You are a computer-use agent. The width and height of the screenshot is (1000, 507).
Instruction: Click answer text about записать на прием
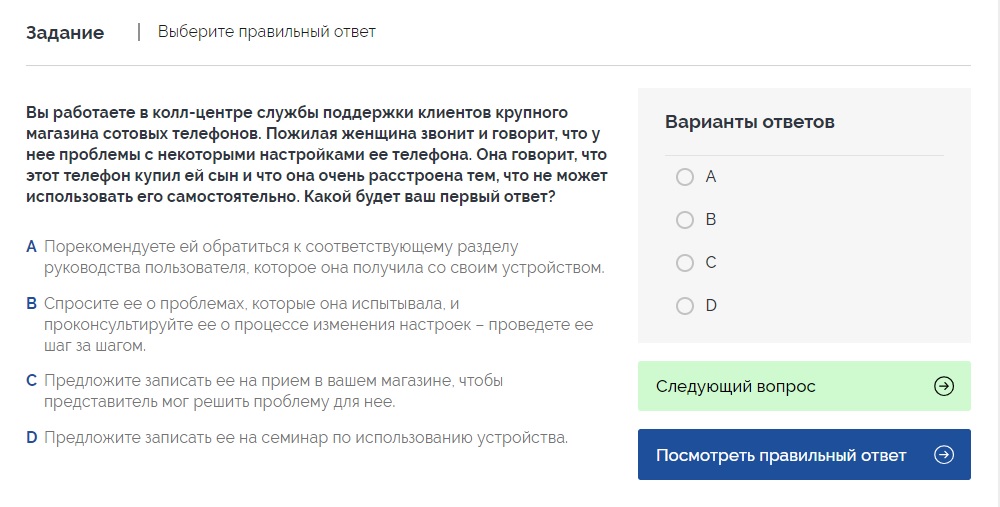click(273, 391)
